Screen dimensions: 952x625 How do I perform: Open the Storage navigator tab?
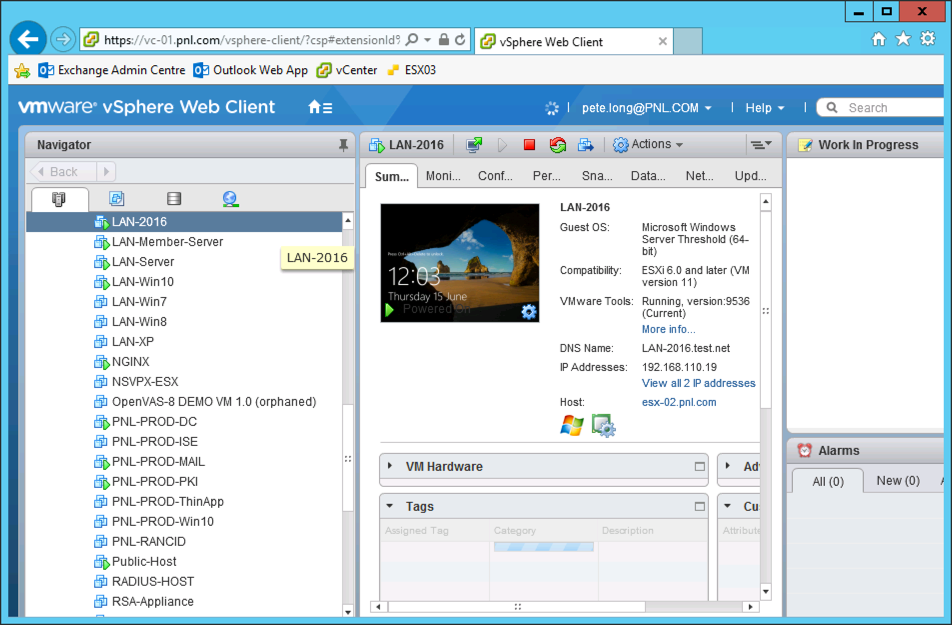click(174, 198)
